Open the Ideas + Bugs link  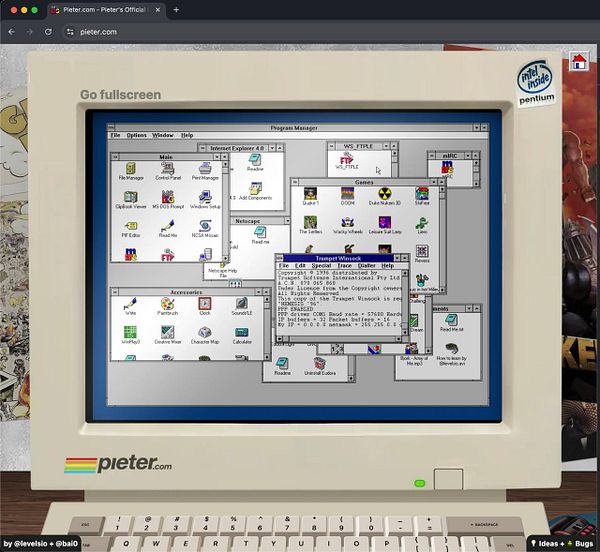(562, 544)
